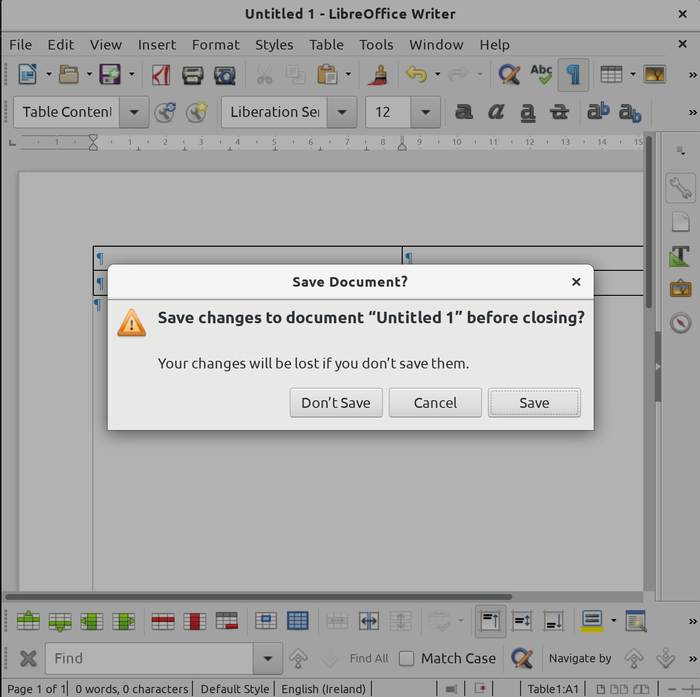Click Cancel in Save Document dialog
Image resolution: width=700 pixels, height=697 pixels.
point(435,403)
